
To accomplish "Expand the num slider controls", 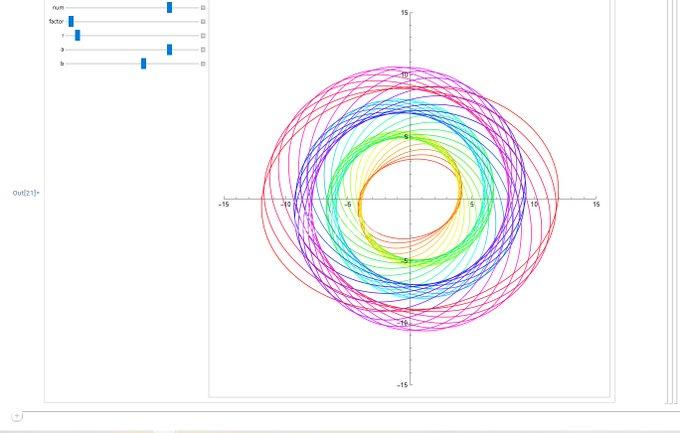I will coord(203,7).
